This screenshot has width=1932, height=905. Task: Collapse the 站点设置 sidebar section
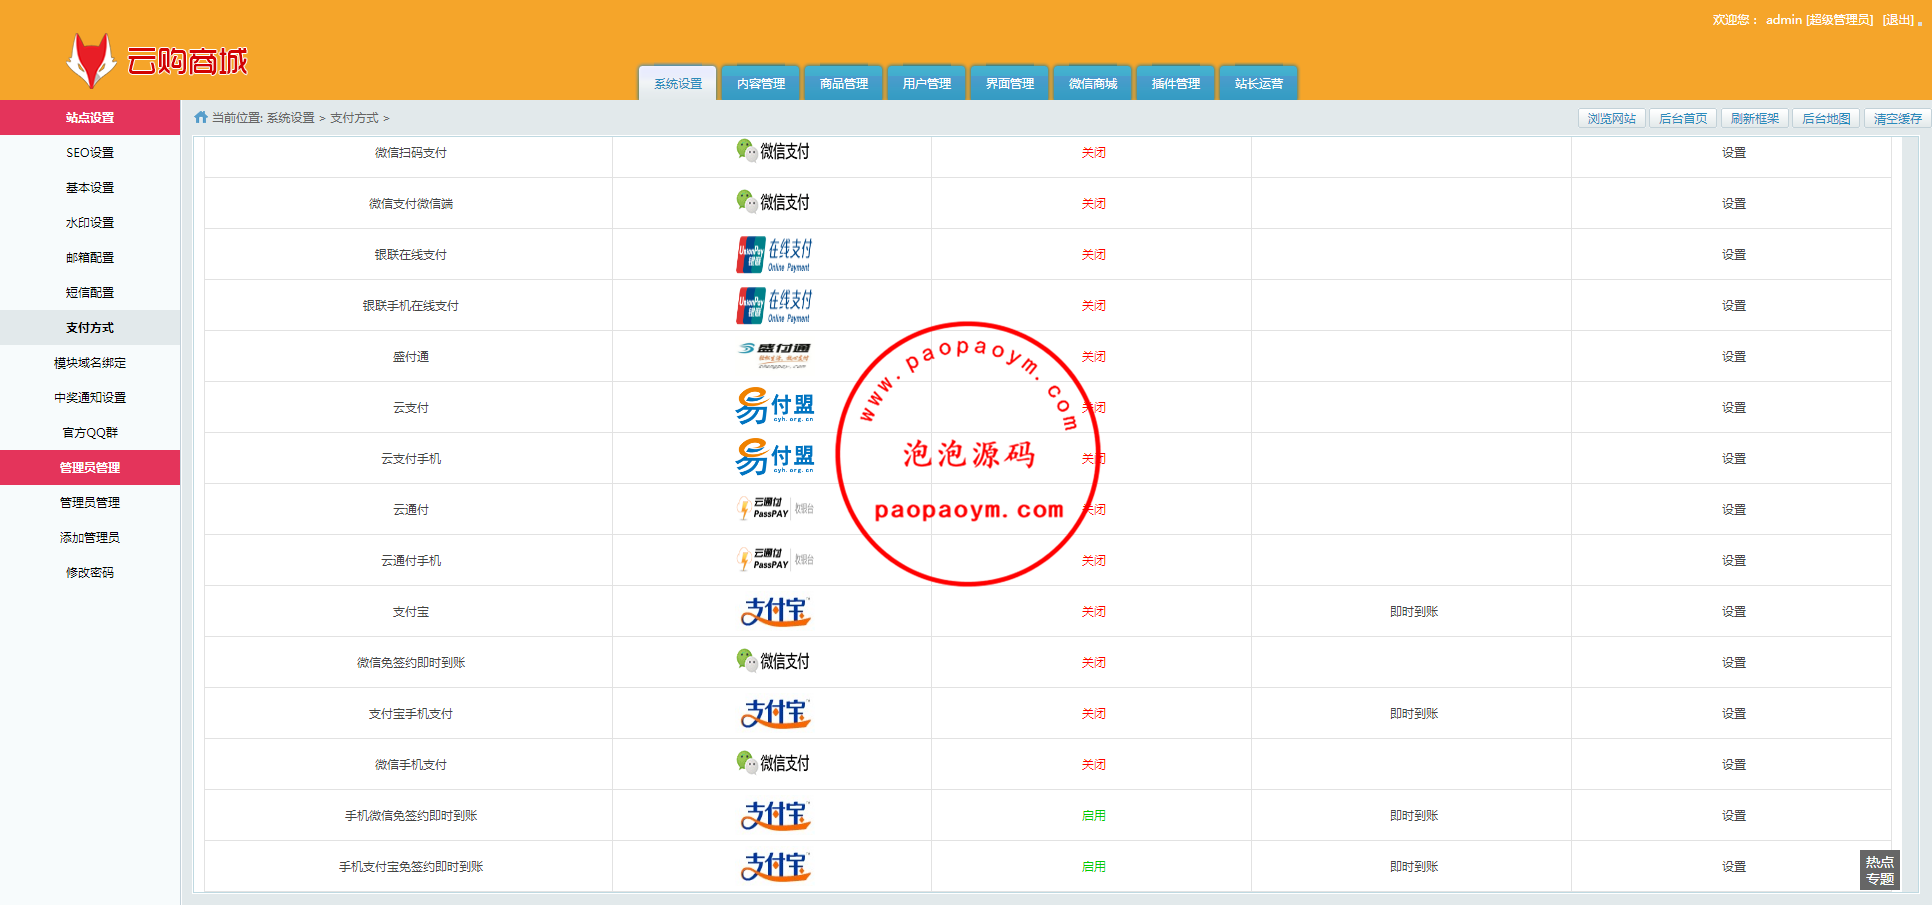(x=90, y=117)
